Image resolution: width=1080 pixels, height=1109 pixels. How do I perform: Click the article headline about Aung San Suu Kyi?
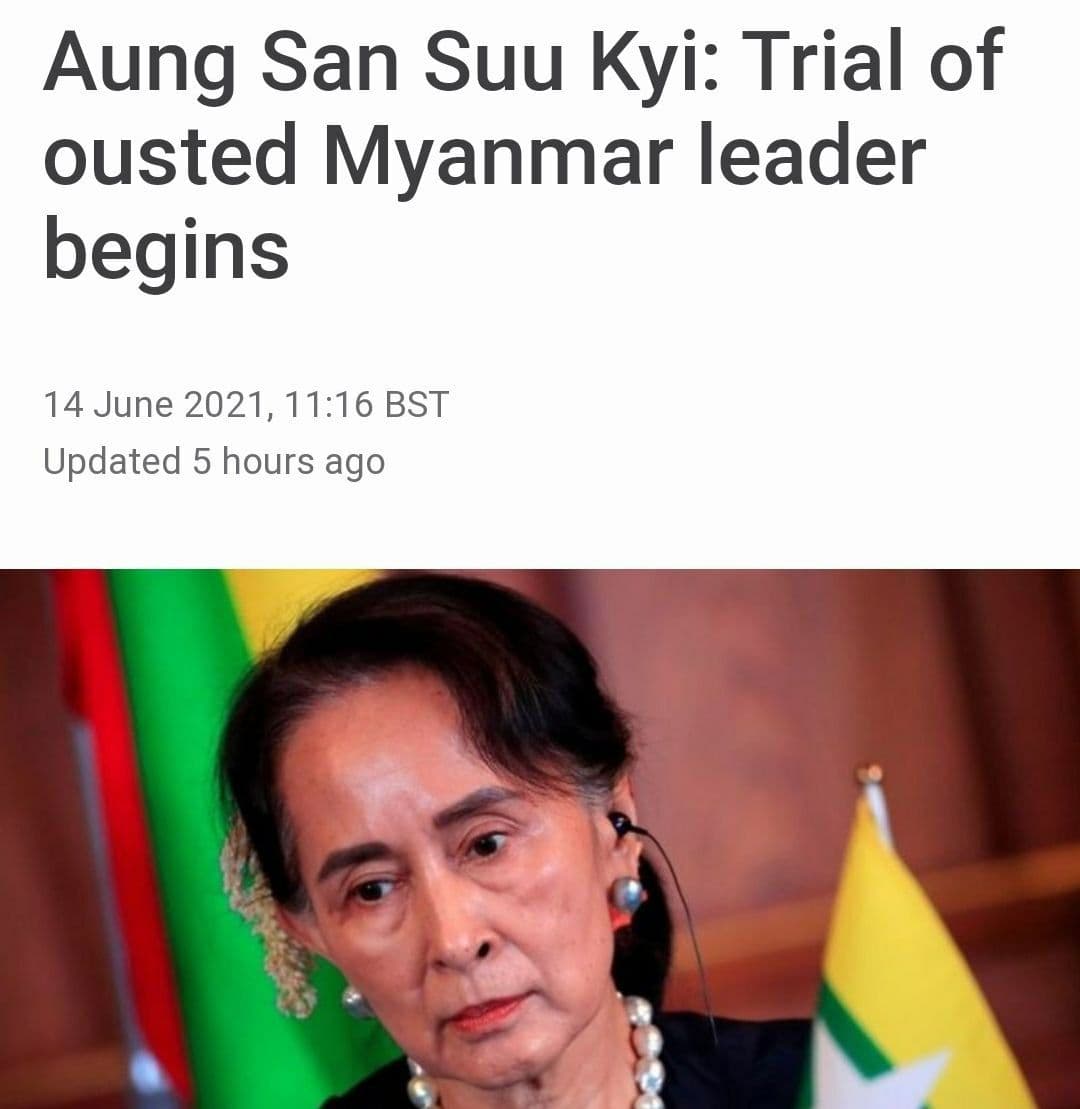point(523,156)
